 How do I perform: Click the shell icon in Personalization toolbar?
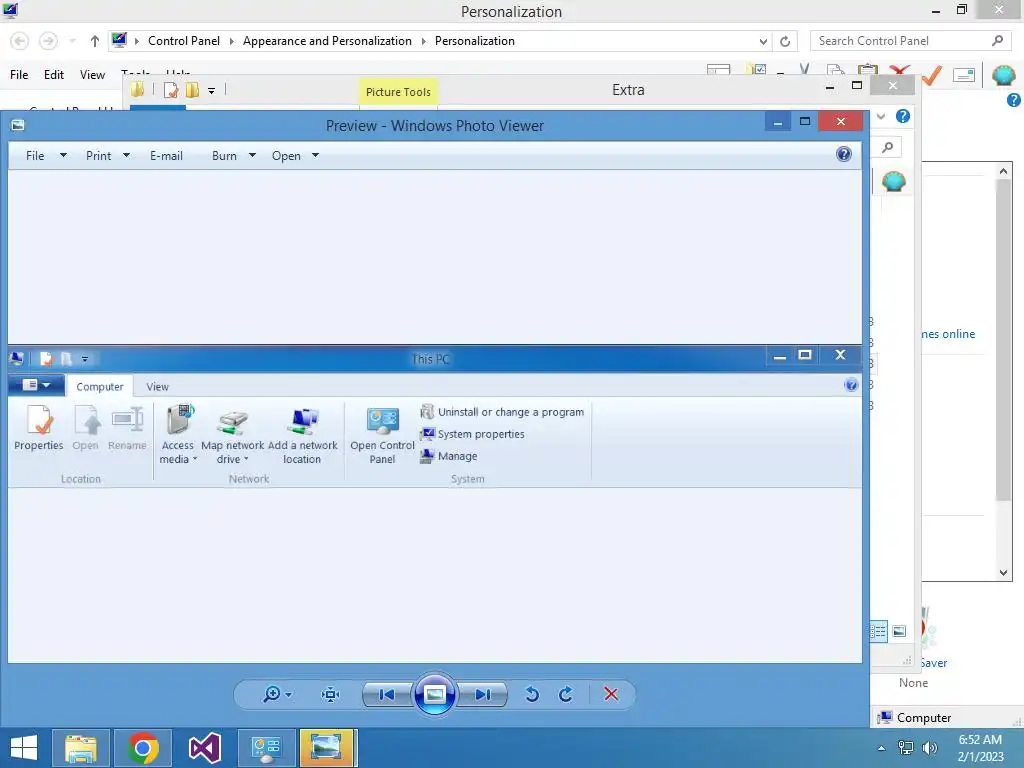tap(1004, 75)
